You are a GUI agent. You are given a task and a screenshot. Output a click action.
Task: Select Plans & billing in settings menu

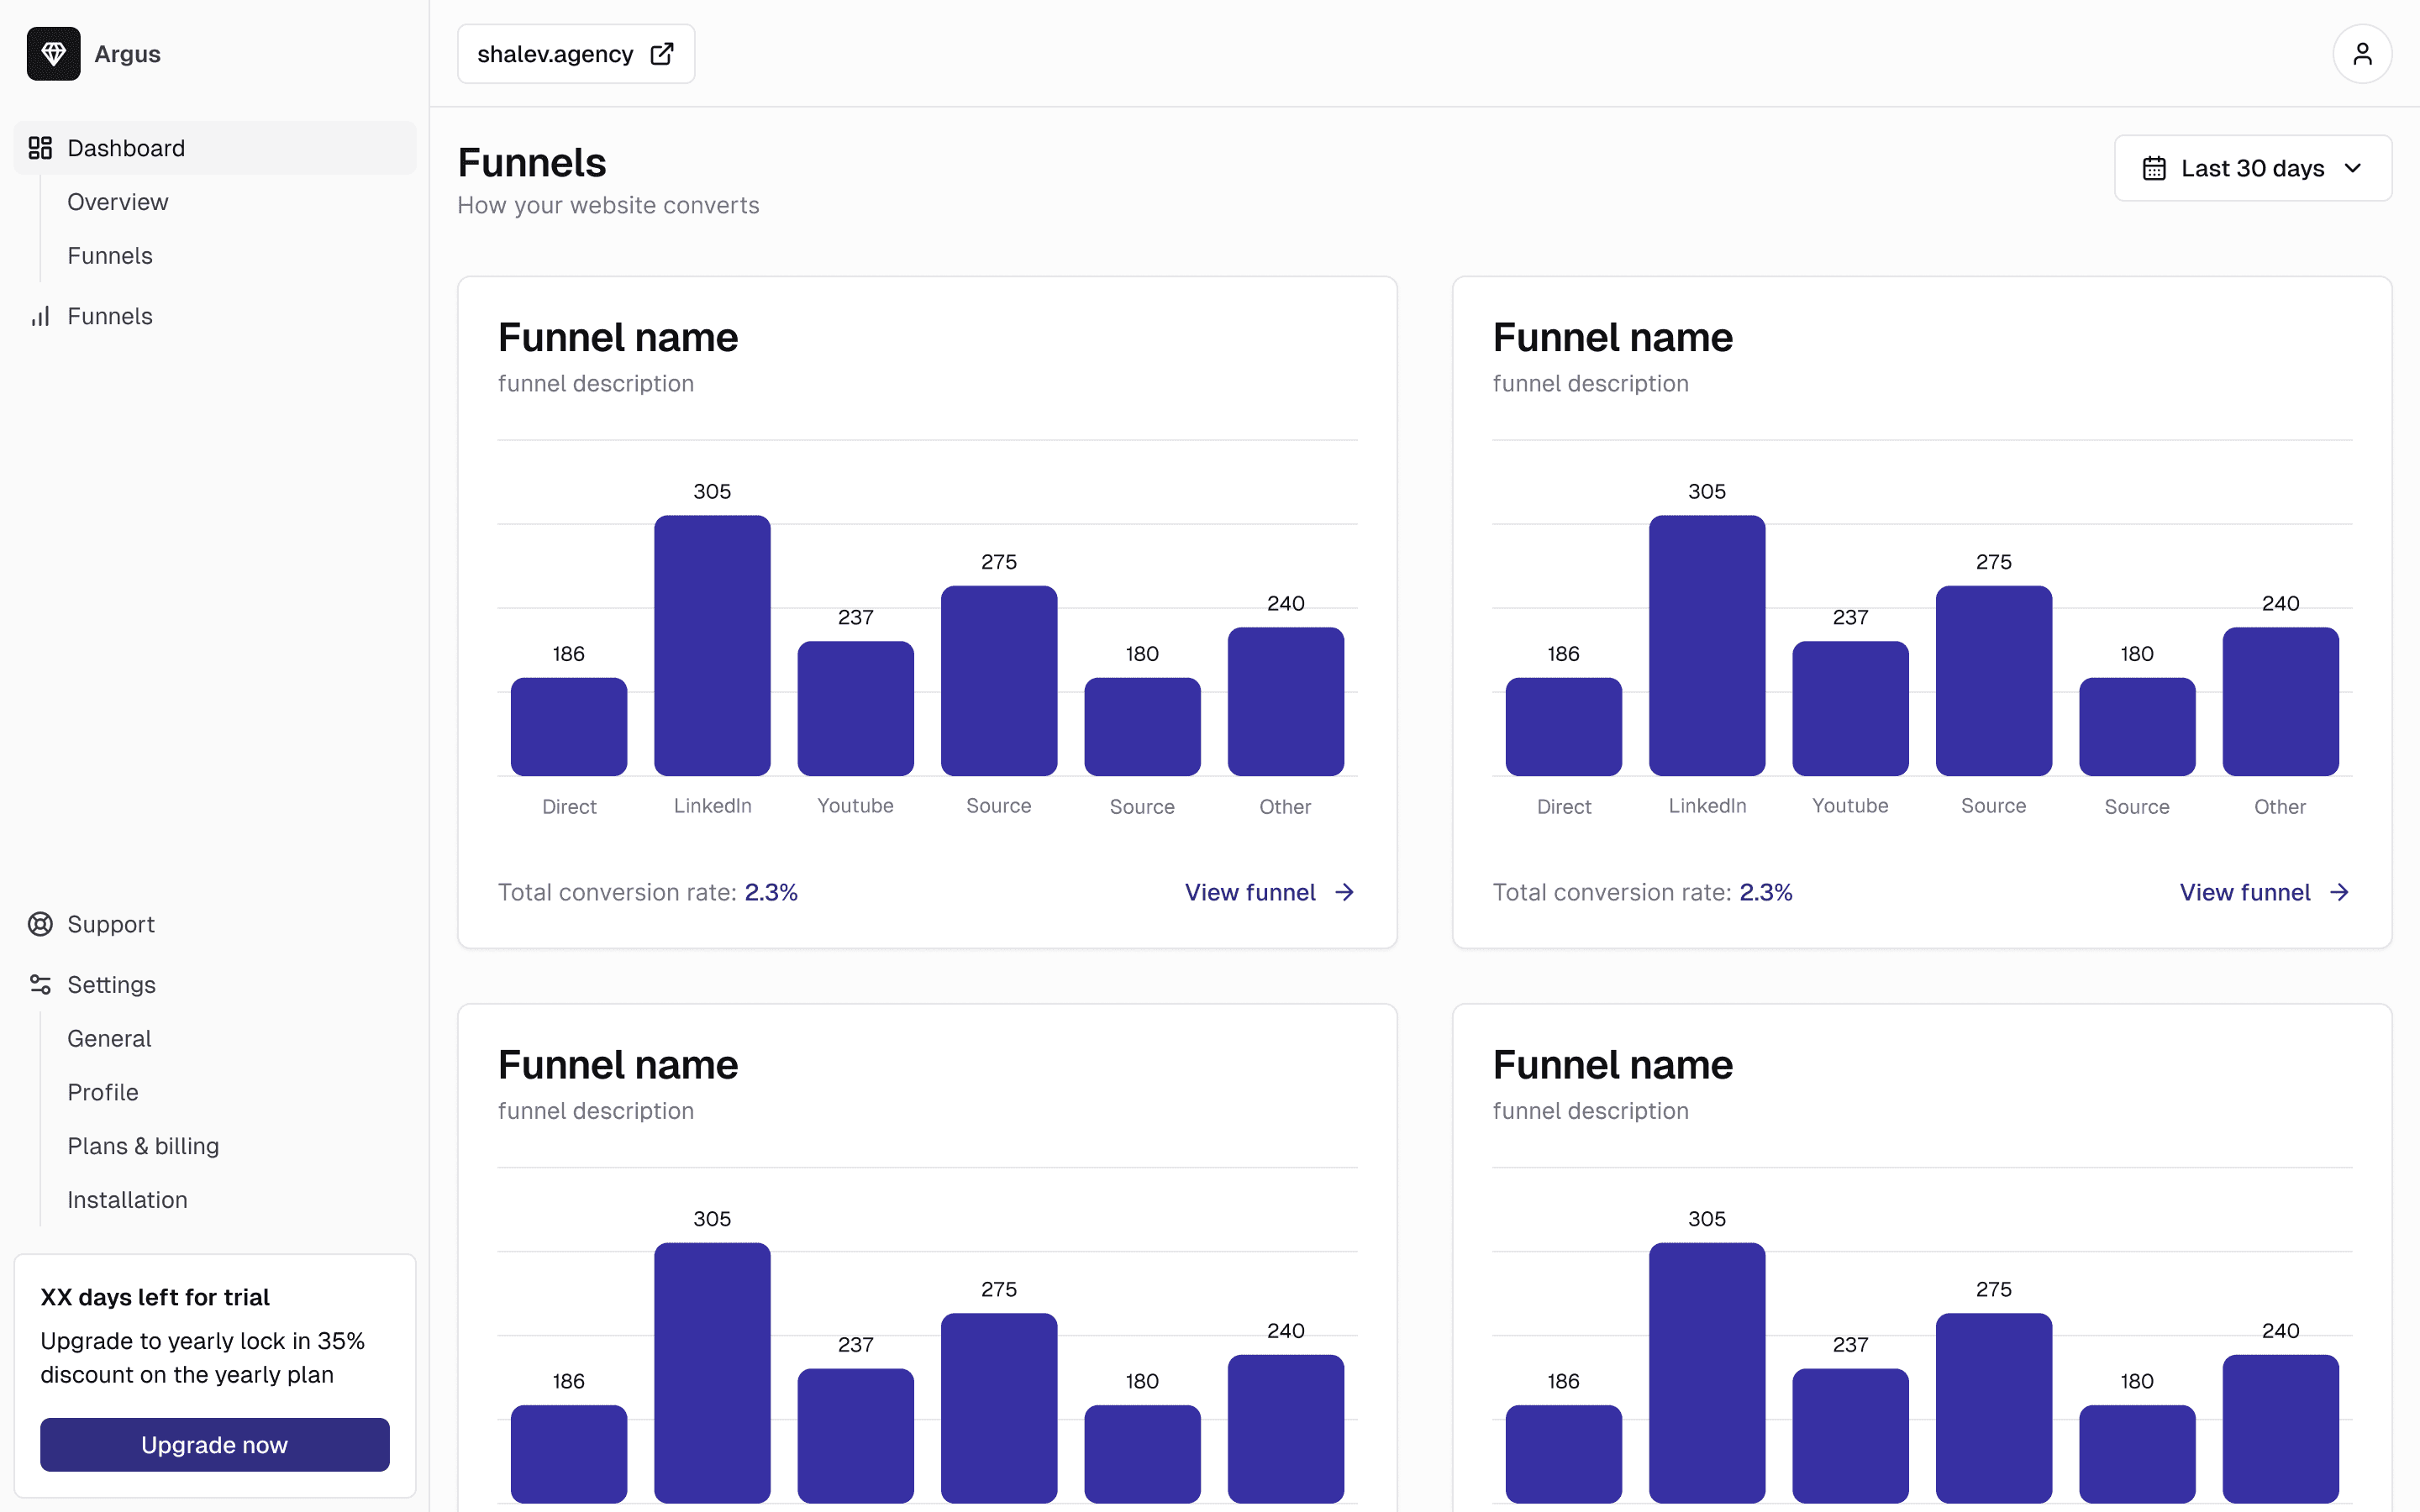(143, 1146)
